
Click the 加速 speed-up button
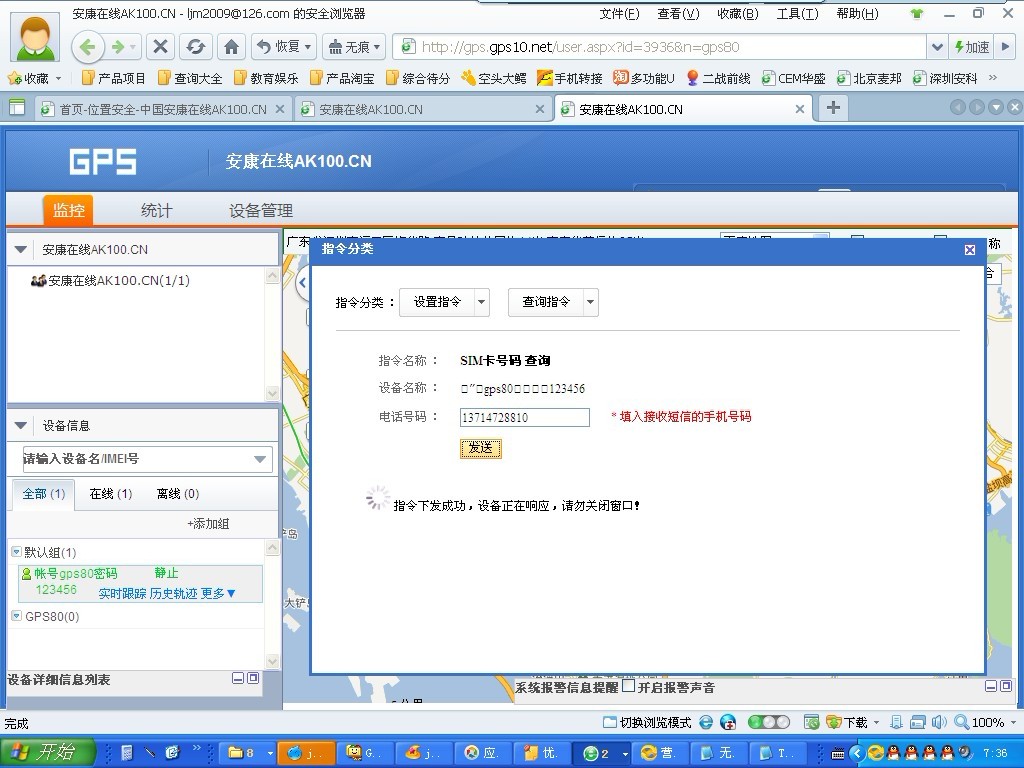[972, 47]
